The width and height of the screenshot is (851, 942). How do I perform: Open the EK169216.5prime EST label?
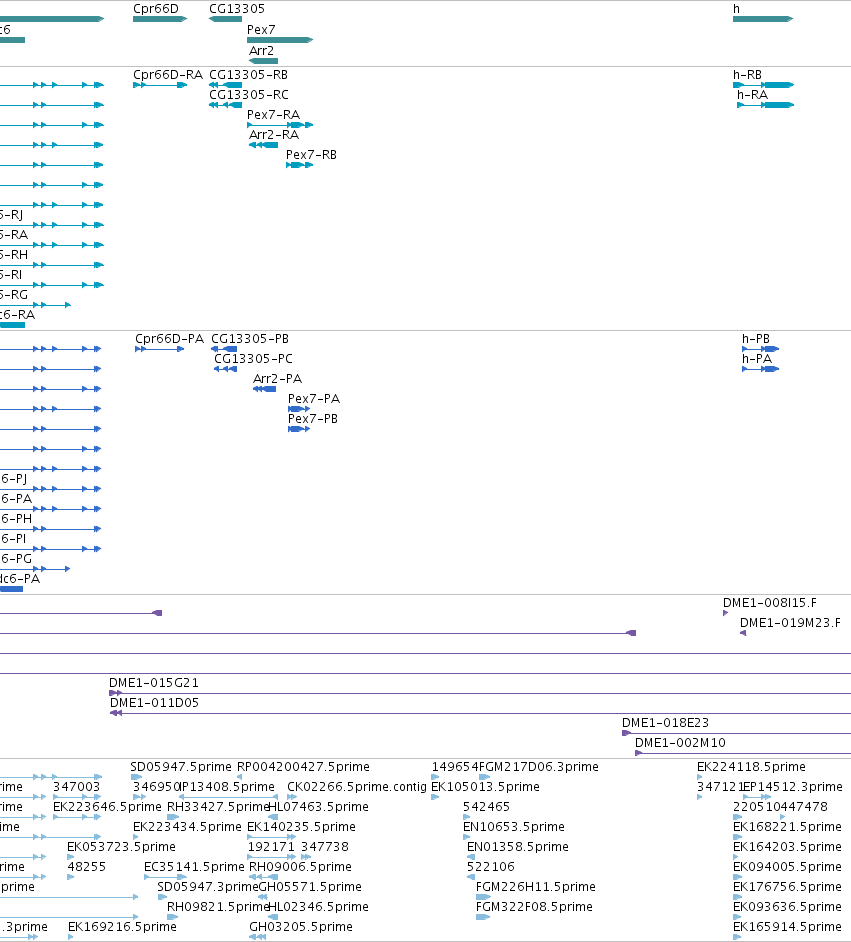click(x=123, y=926)
